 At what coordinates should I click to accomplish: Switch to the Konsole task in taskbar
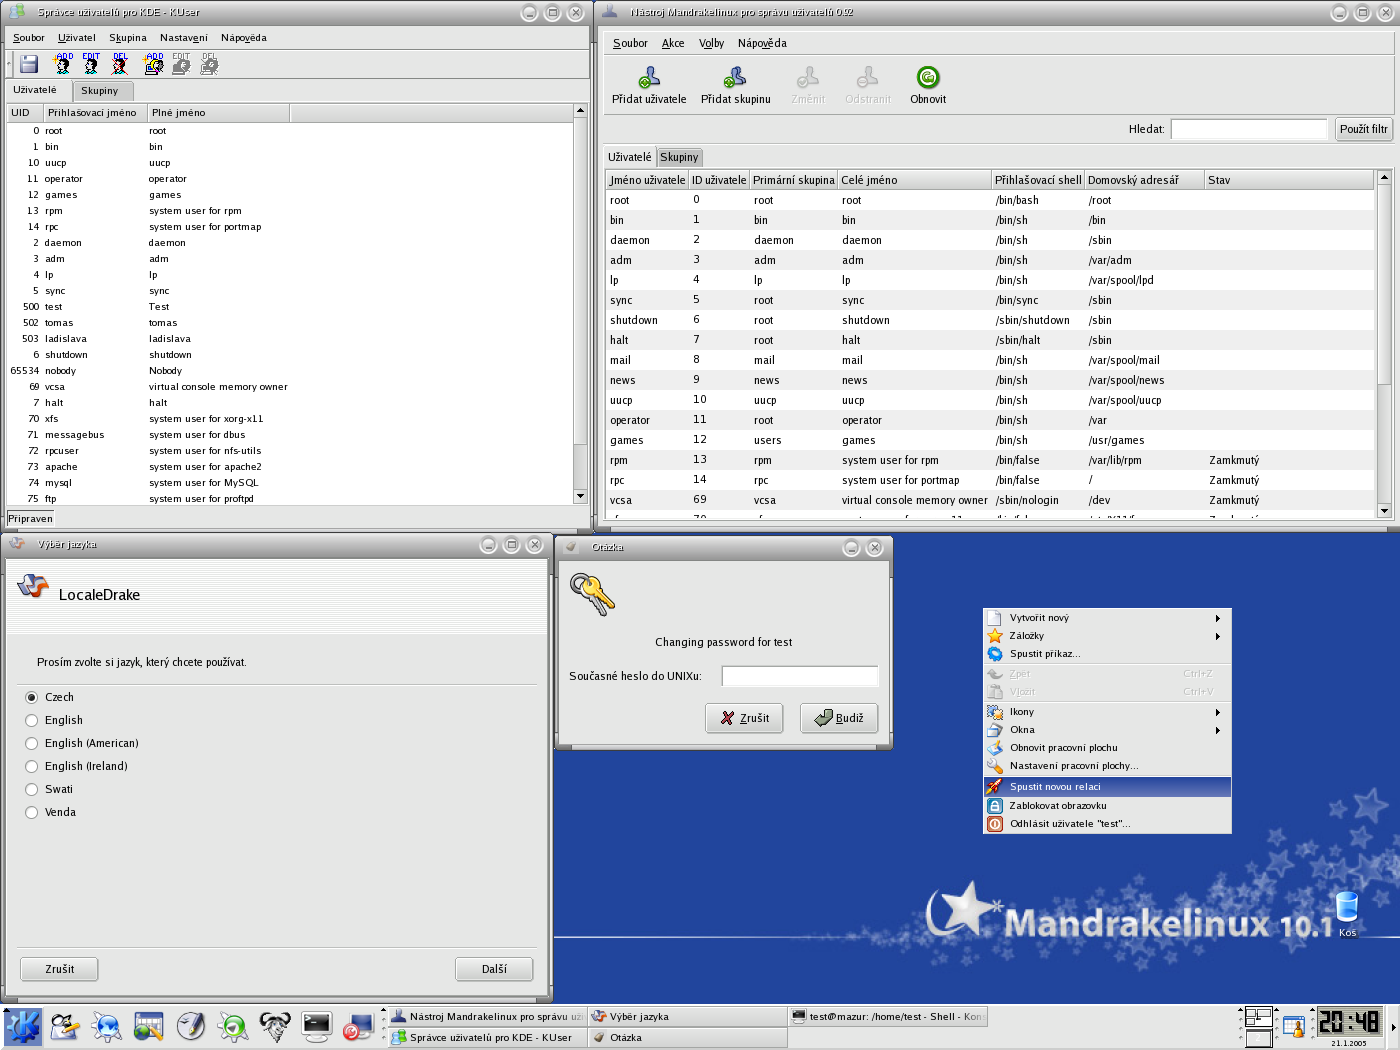pyautogui.click(x=888, y=1016)
